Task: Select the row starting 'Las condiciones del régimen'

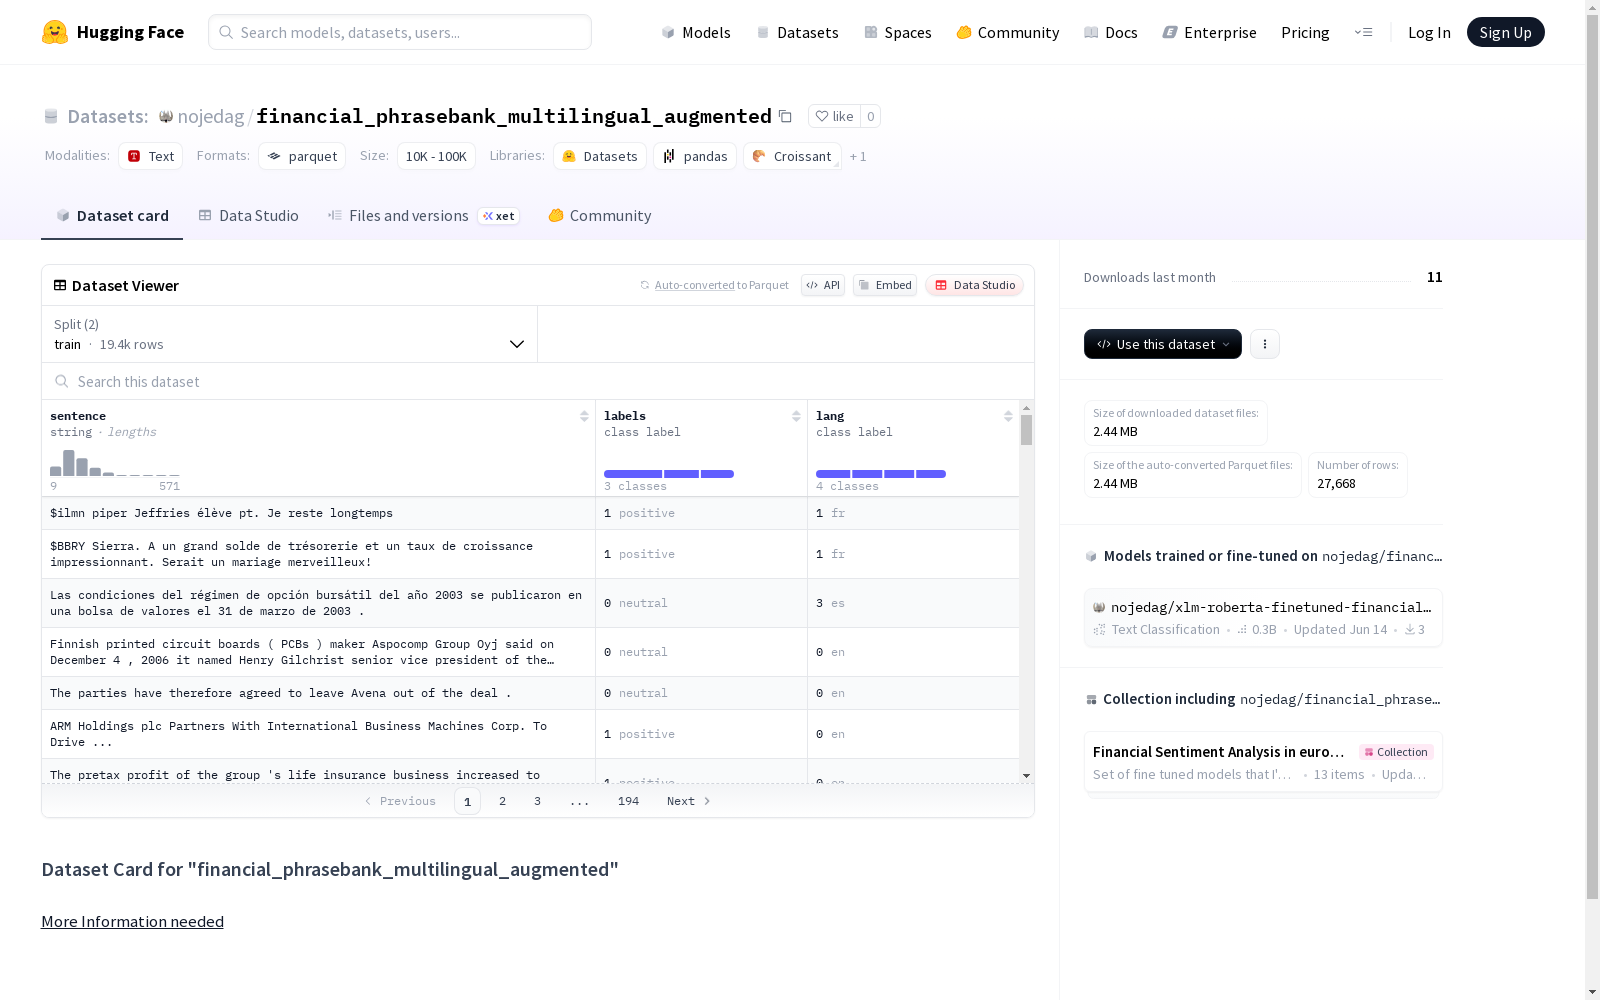Action: [x=530, y=603]
